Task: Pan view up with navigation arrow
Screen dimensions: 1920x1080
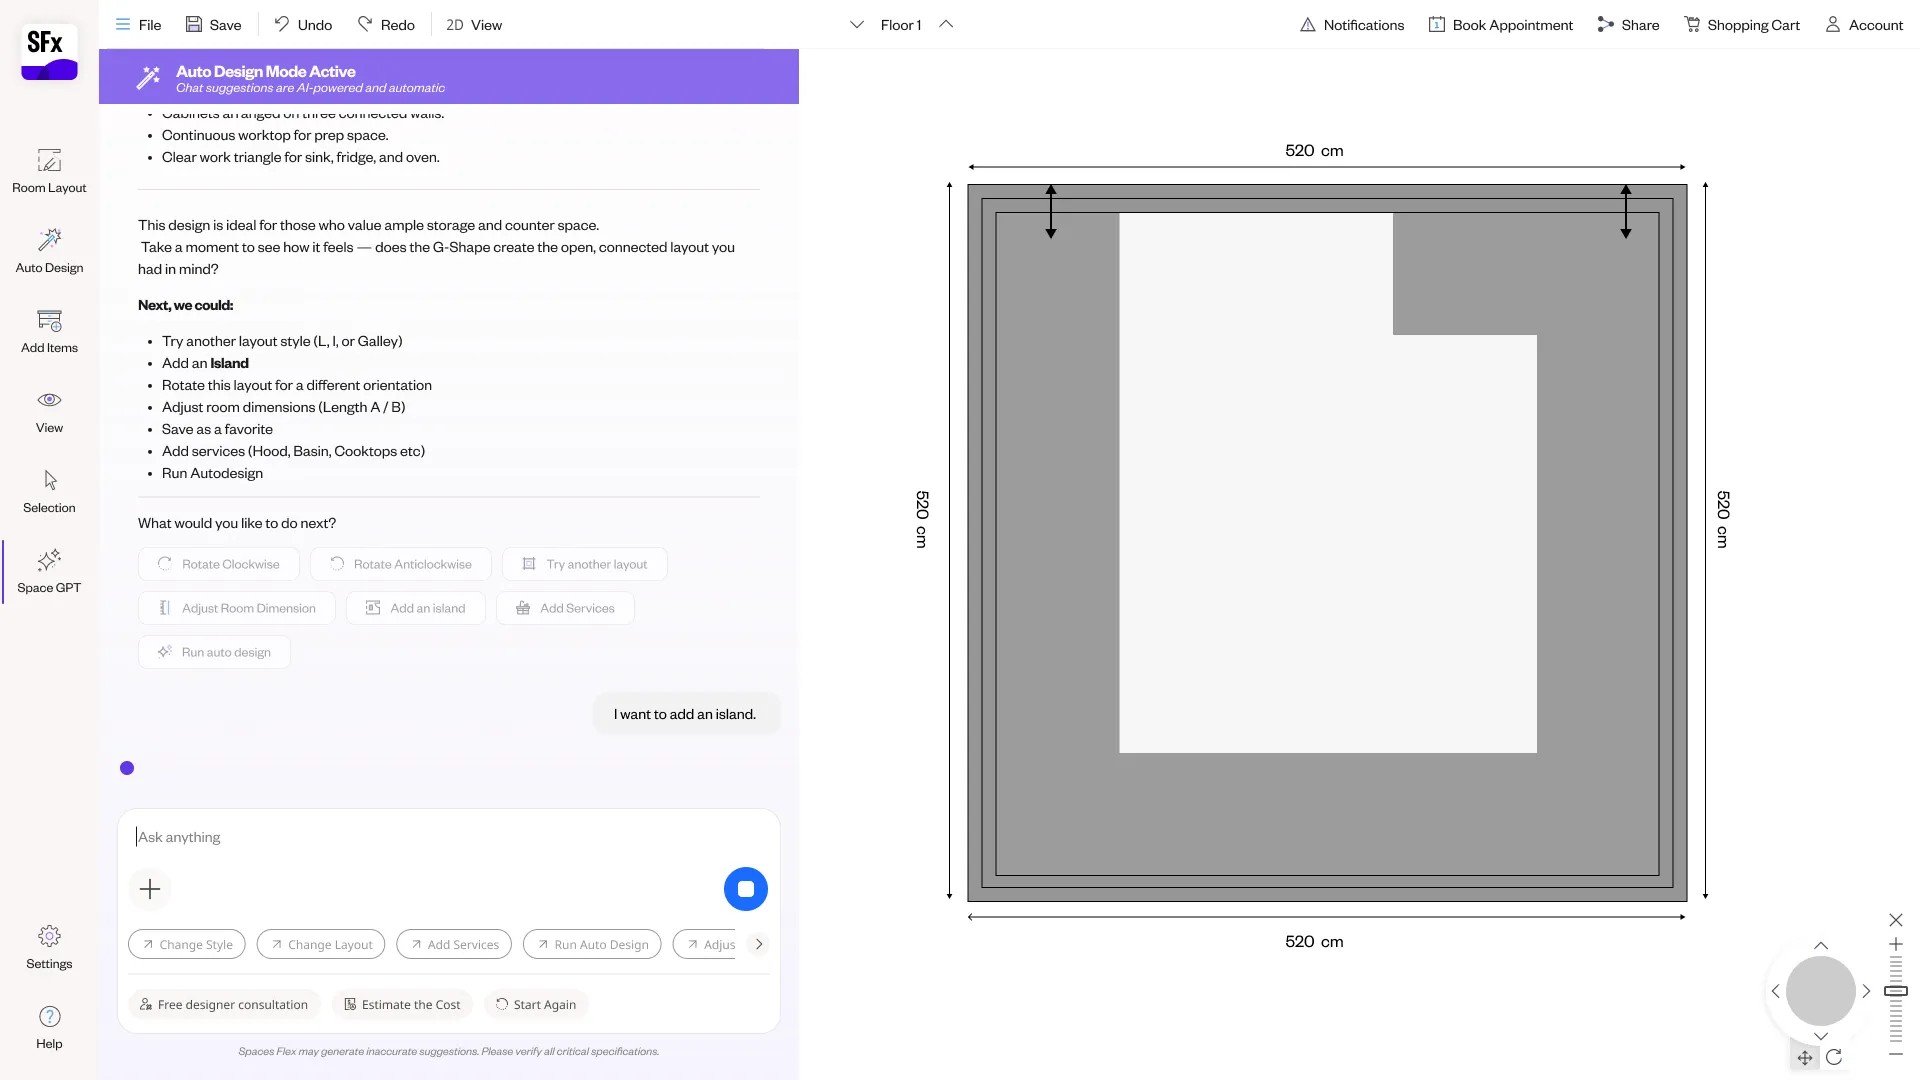Action: tap(1821, 946)
